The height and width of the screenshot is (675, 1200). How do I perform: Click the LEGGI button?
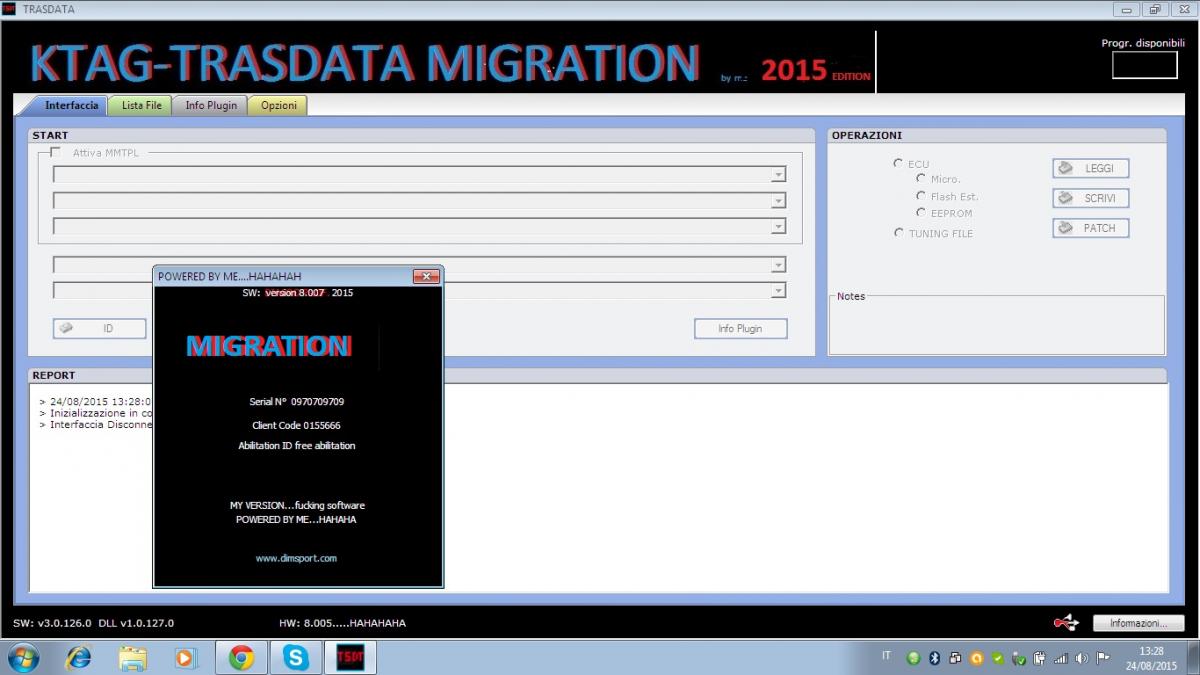click(x=1090, y=168)
